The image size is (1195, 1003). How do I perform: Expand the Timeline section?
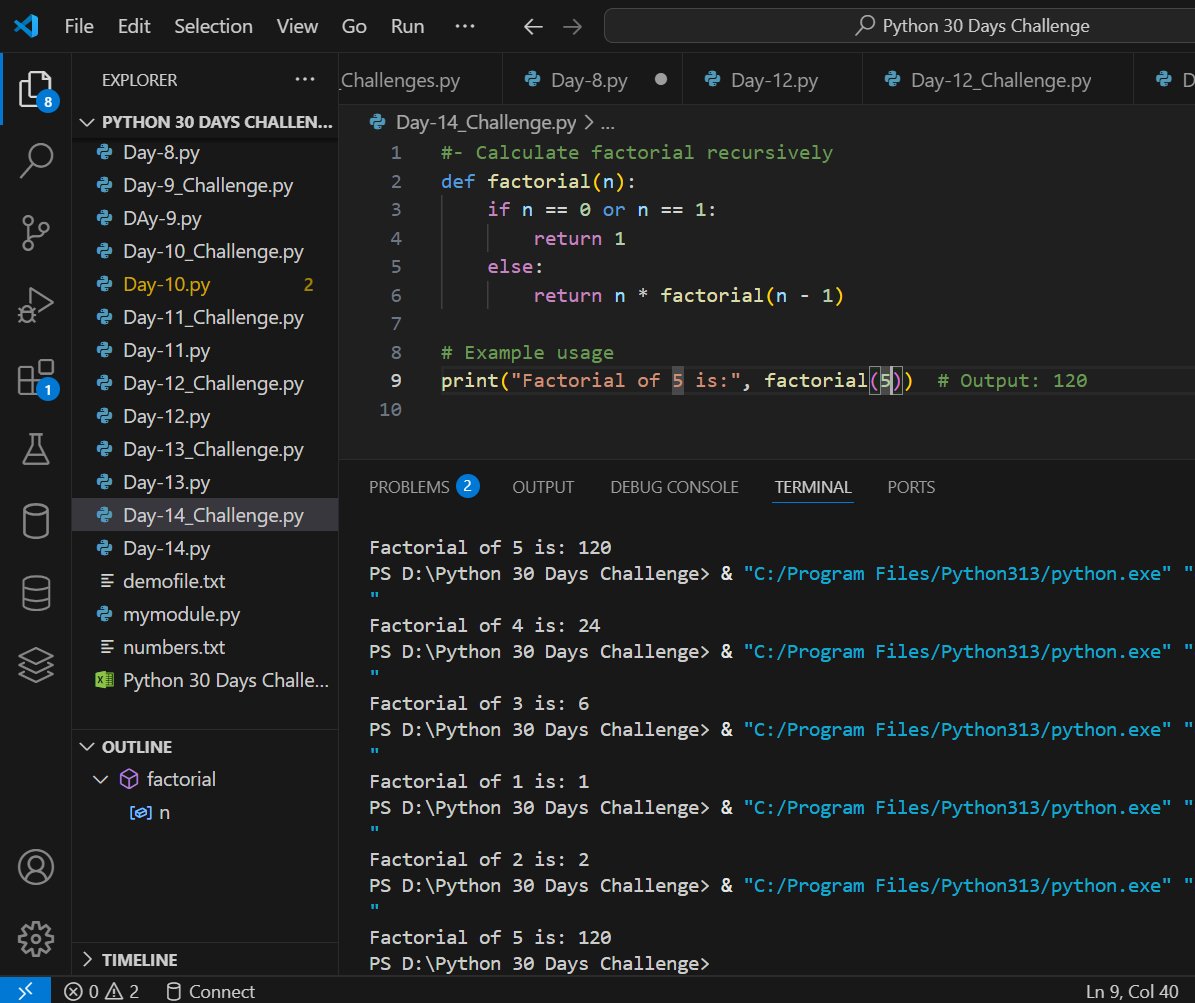pyautogui.click(x=206, y=960)
